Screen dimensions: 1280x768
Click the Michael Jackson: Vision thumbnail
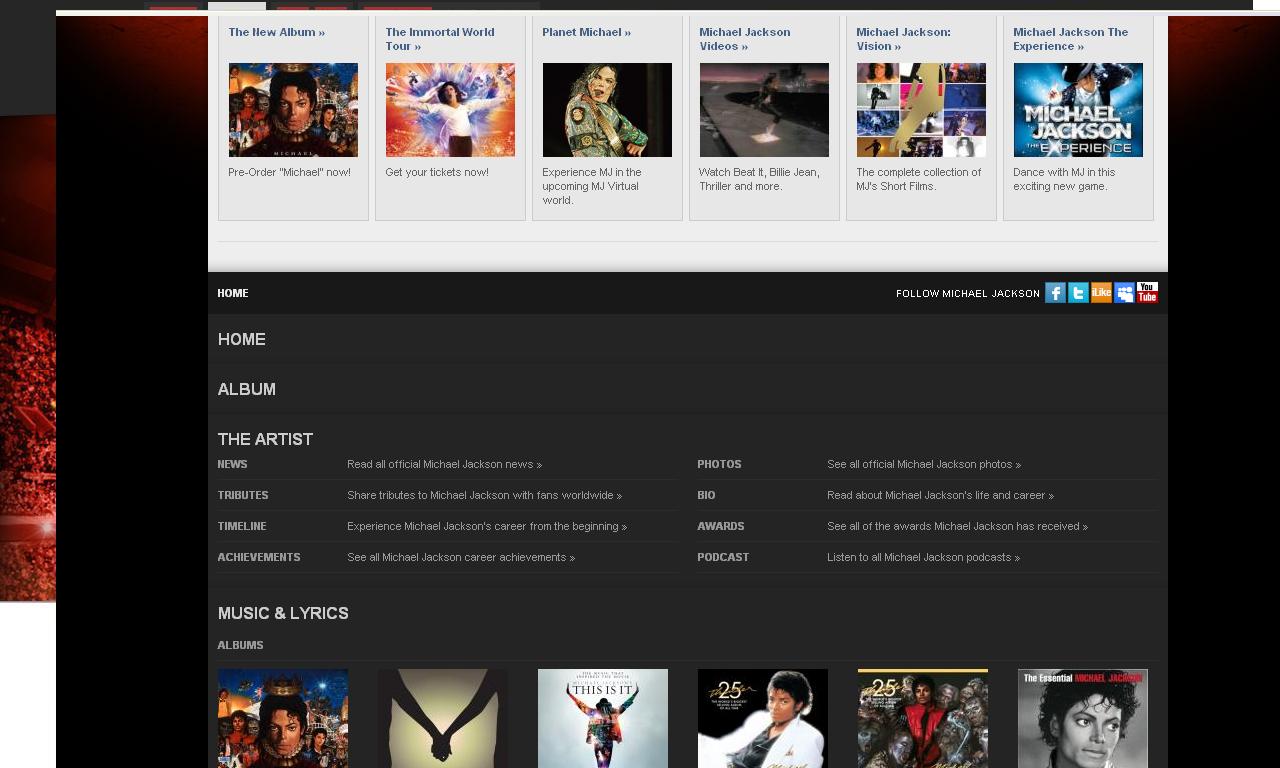coord(921,110)
